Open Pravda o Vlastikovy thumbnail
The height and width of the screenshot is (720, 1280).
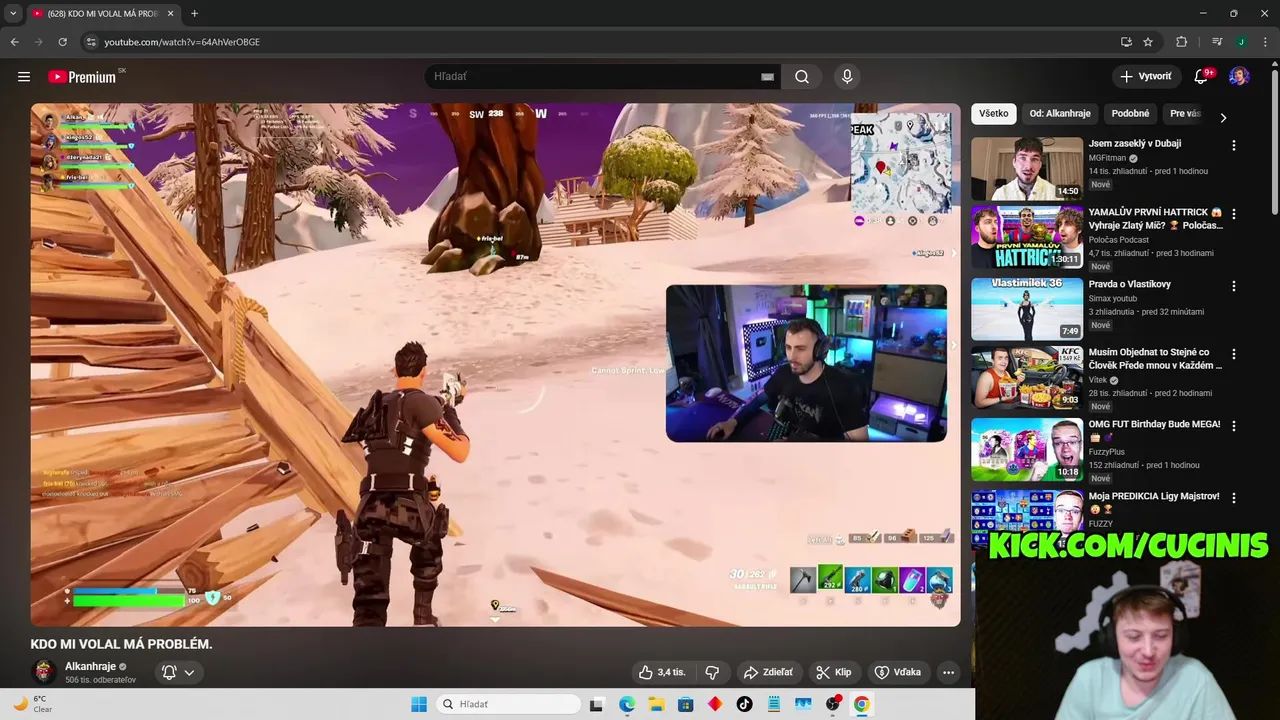tap(1027, 308)
